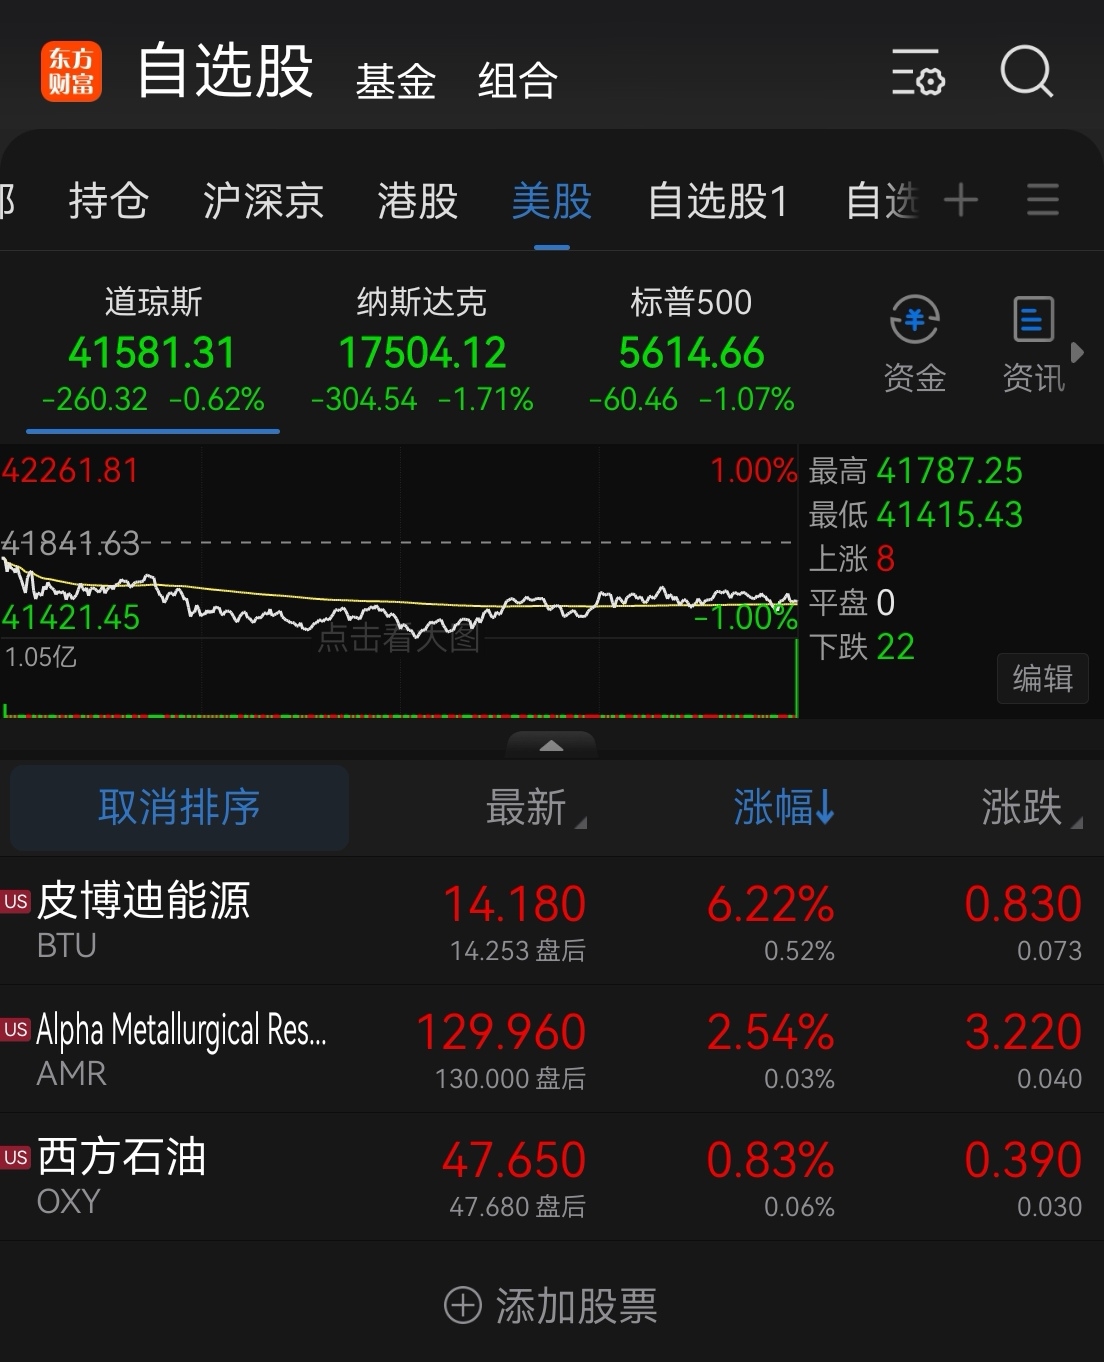Click OXY price 47.650
The width and height of the screenshot is (1104, 1362).
pos(514,1160)
